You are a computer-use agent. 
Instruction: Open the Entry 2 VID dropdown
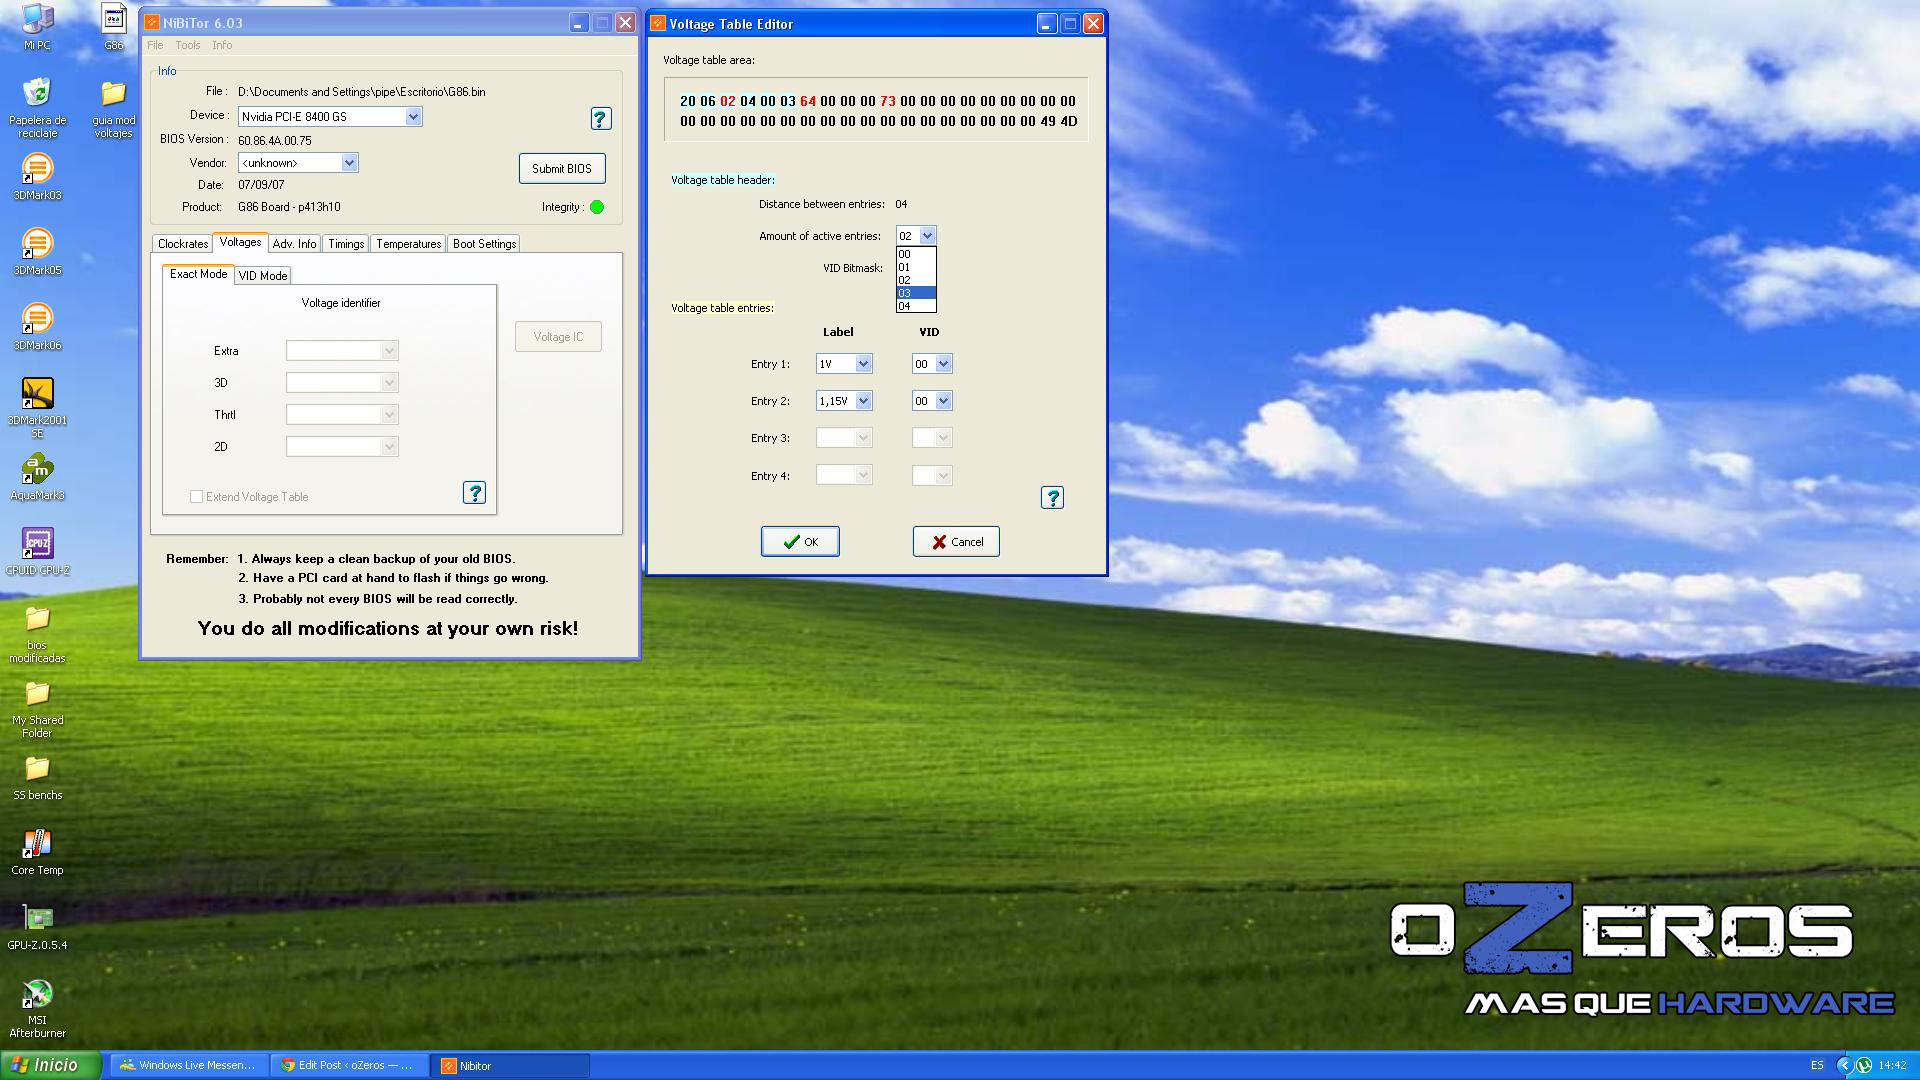[943, 401]
